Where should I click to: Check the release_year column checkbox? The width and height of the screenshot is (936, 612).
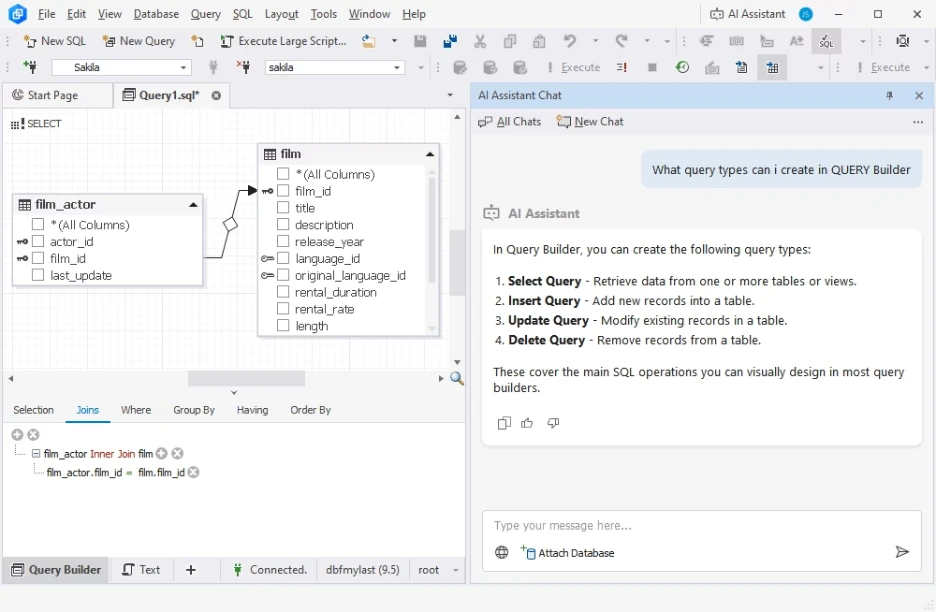[283, 241]
